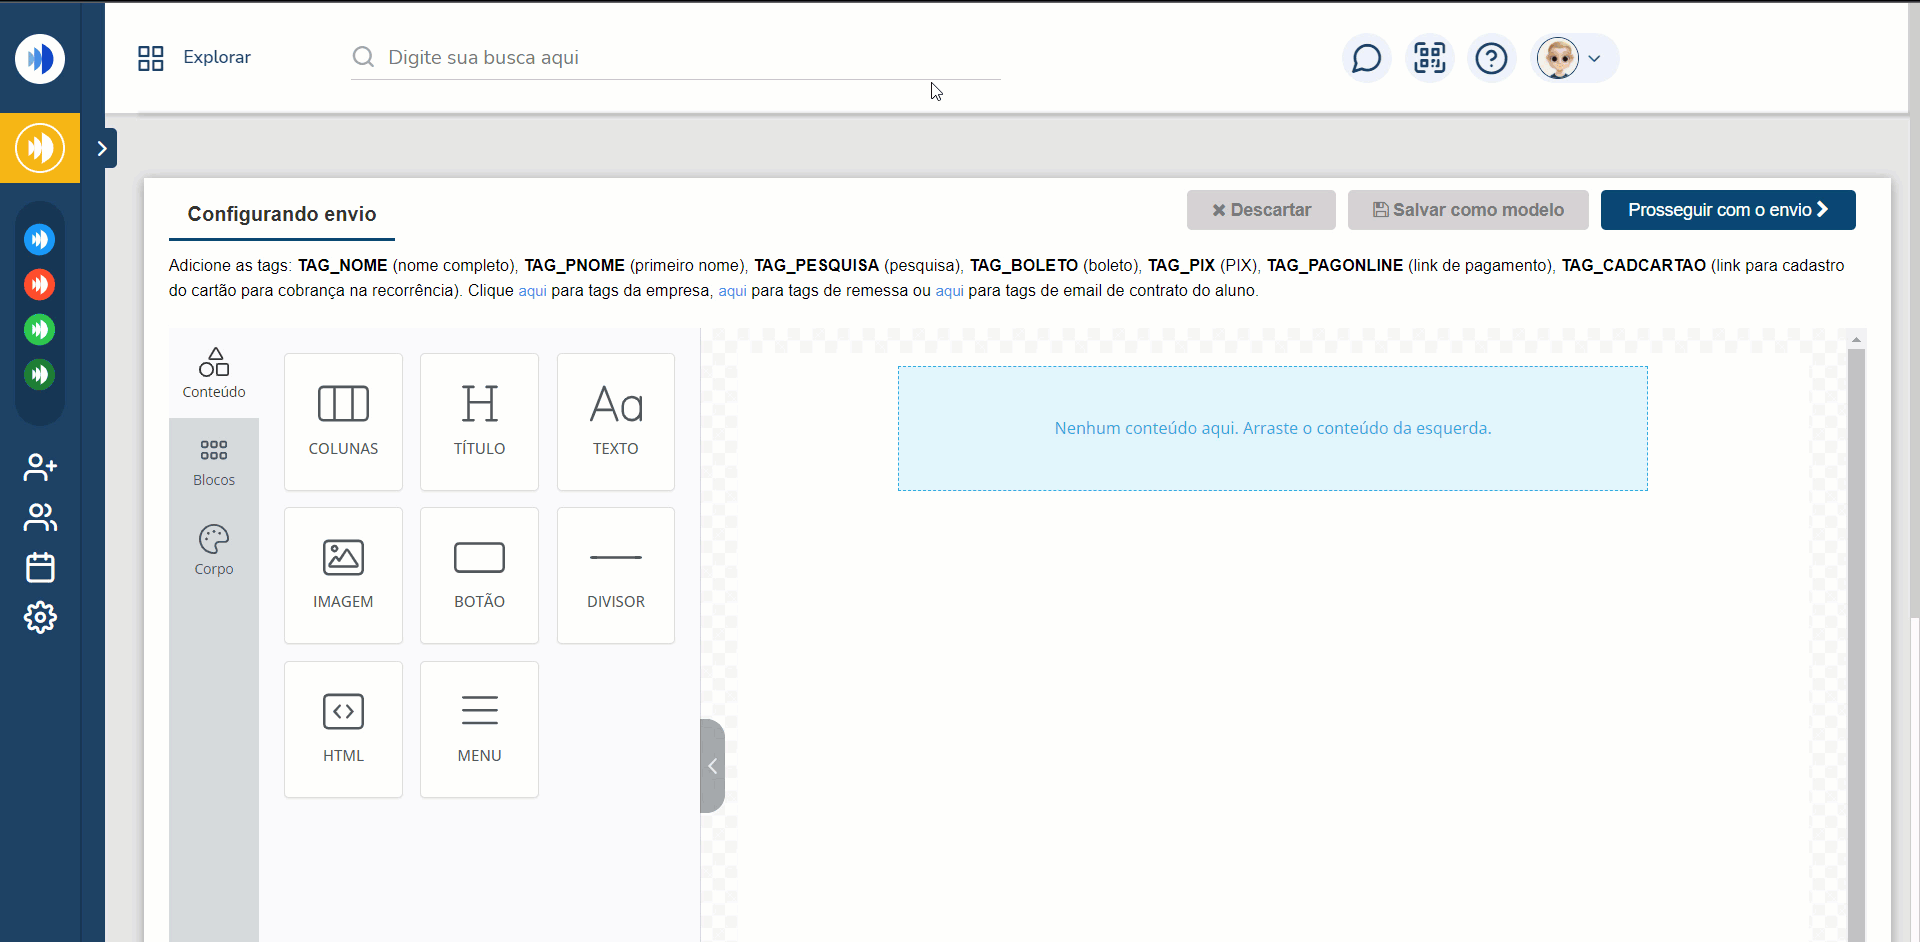Select the Colunas content block
This screenshot has height=942, width=1920.
pos(343,421)
